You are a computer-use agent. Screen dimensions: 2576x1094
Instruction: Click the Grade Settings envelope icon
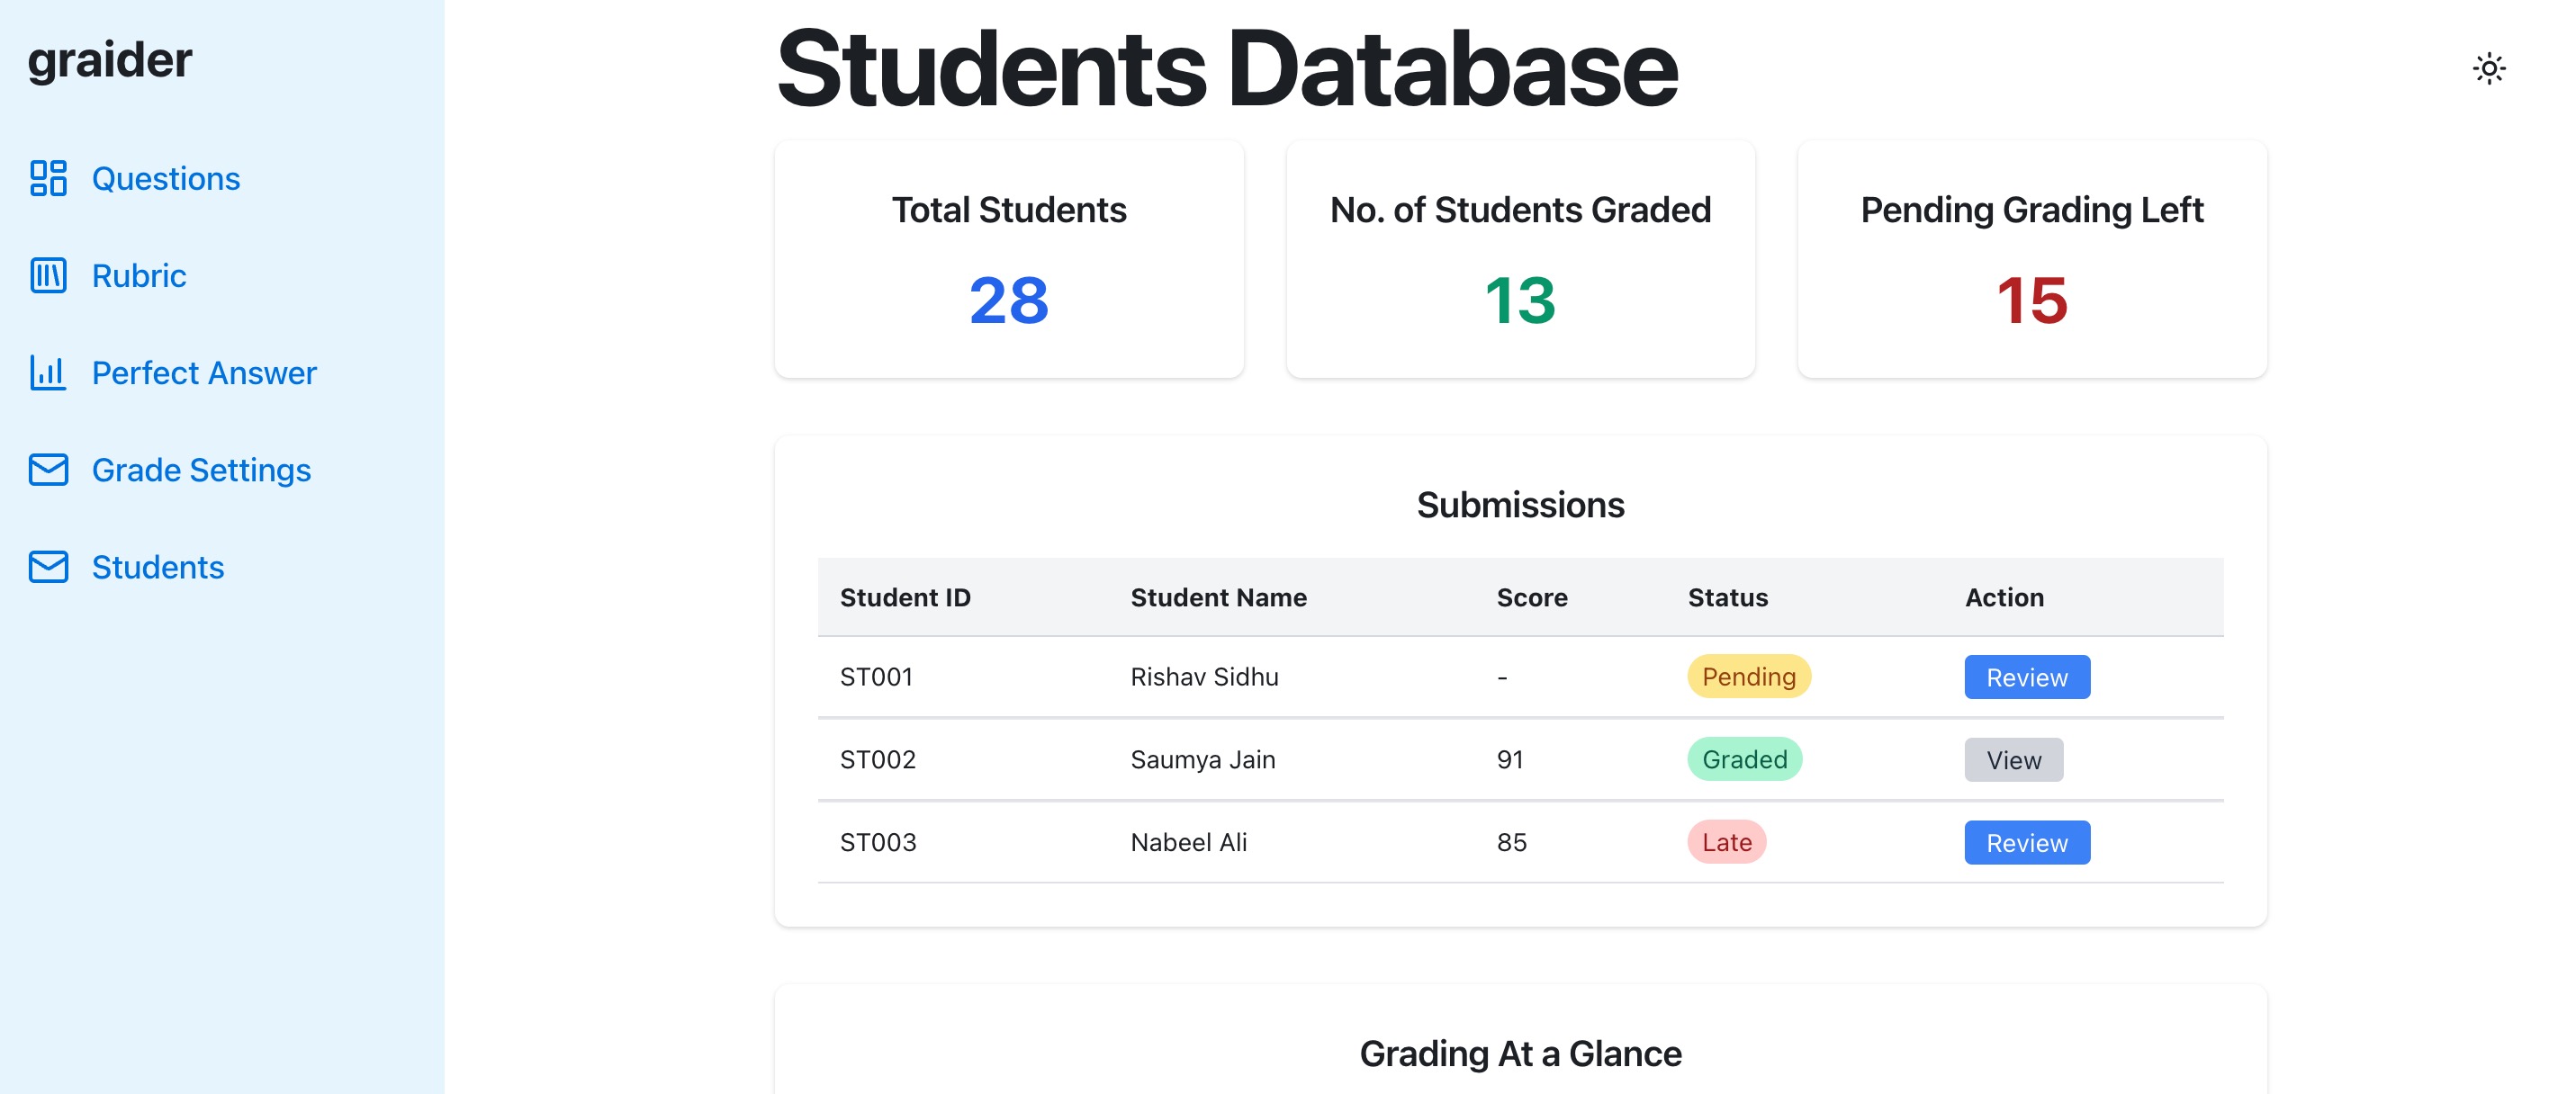click(48, 469)
